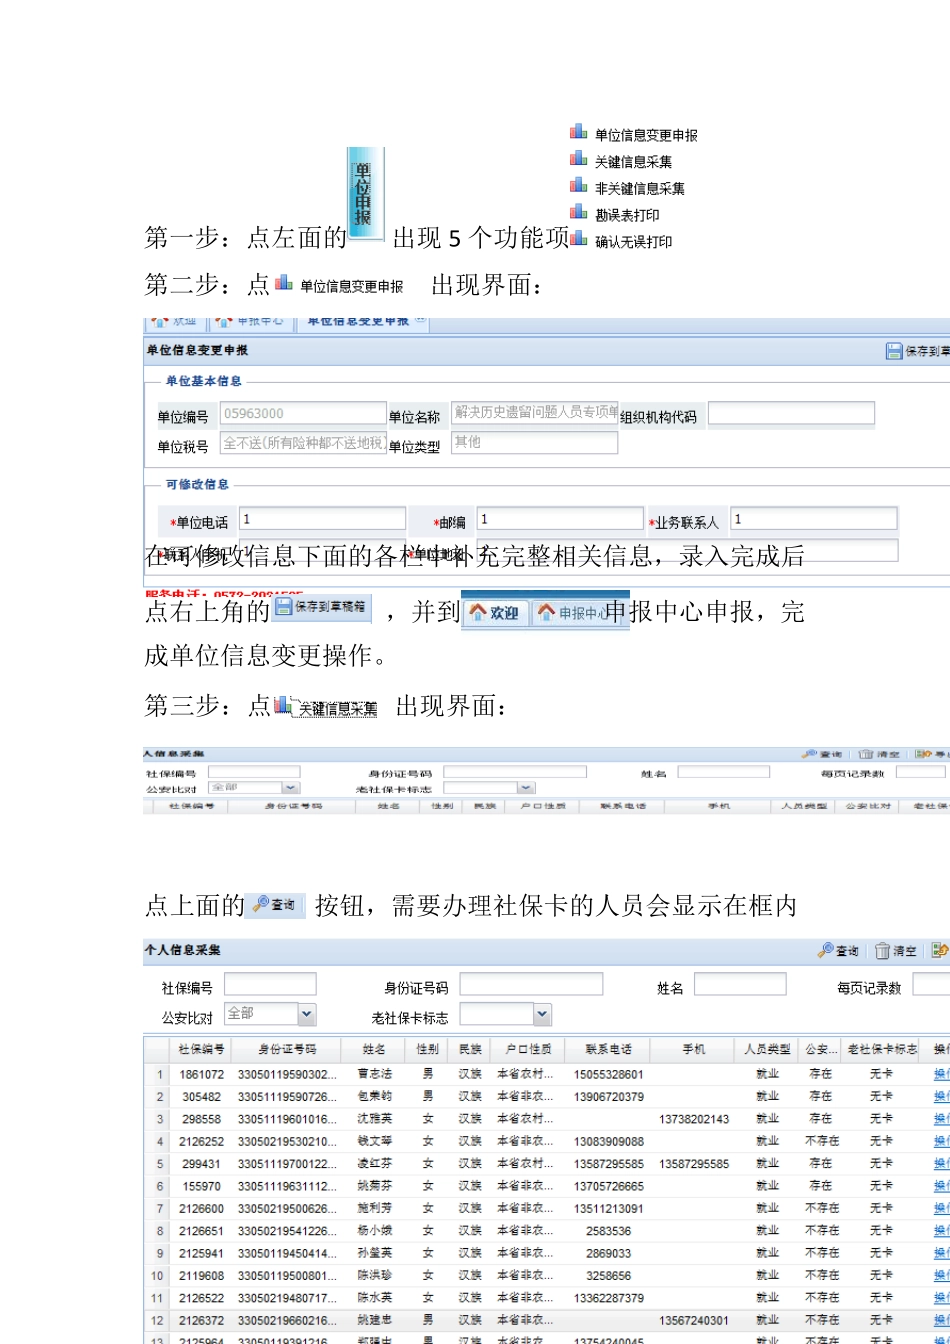This screenshot has width=950, height=1344.
Task: Click the 单位名称 field 解决历史遗留问题人员
Action: (x=534, y=411)
